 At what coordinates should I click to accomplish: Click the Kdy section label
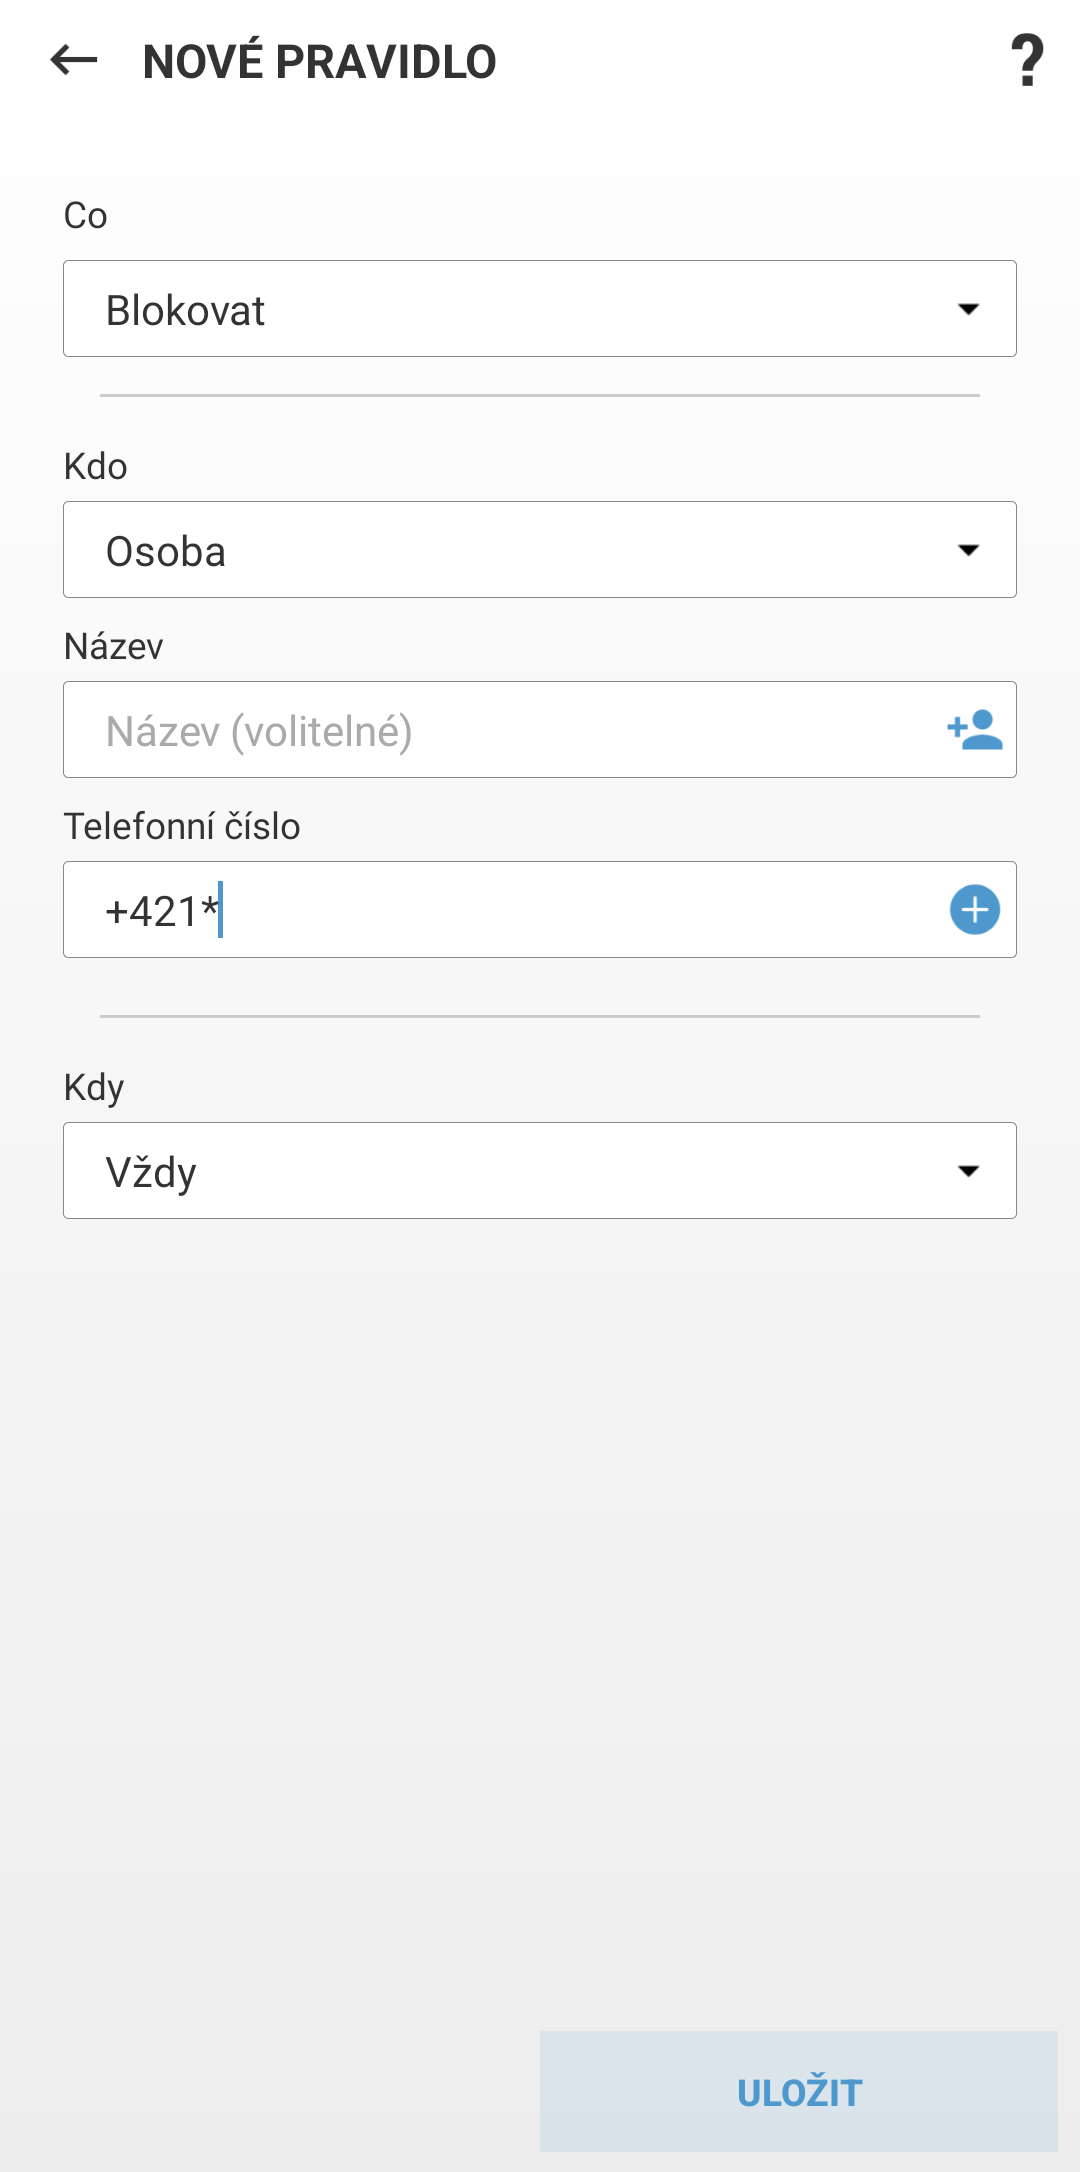[x=91, y=1088]
